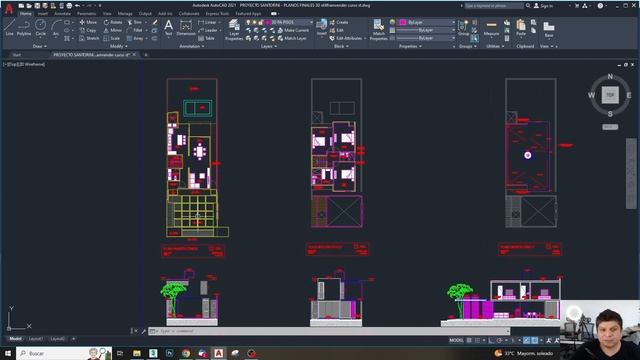The height and width of the screenshot is (360, 640).
Task: Select the Text annotation tool
Action: pos(169,29)
